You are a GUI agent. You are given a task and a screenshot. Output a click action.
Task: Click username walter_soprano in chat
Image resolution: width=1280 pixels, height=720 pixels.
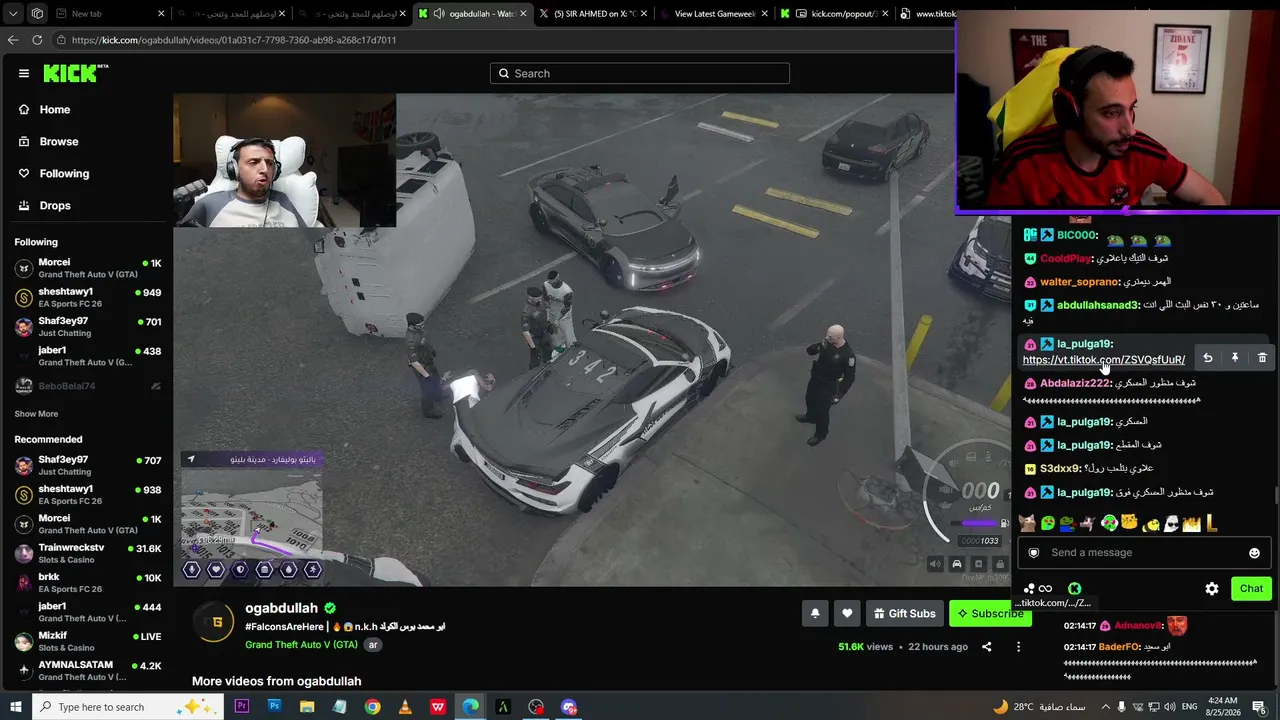pos(1079,282)
